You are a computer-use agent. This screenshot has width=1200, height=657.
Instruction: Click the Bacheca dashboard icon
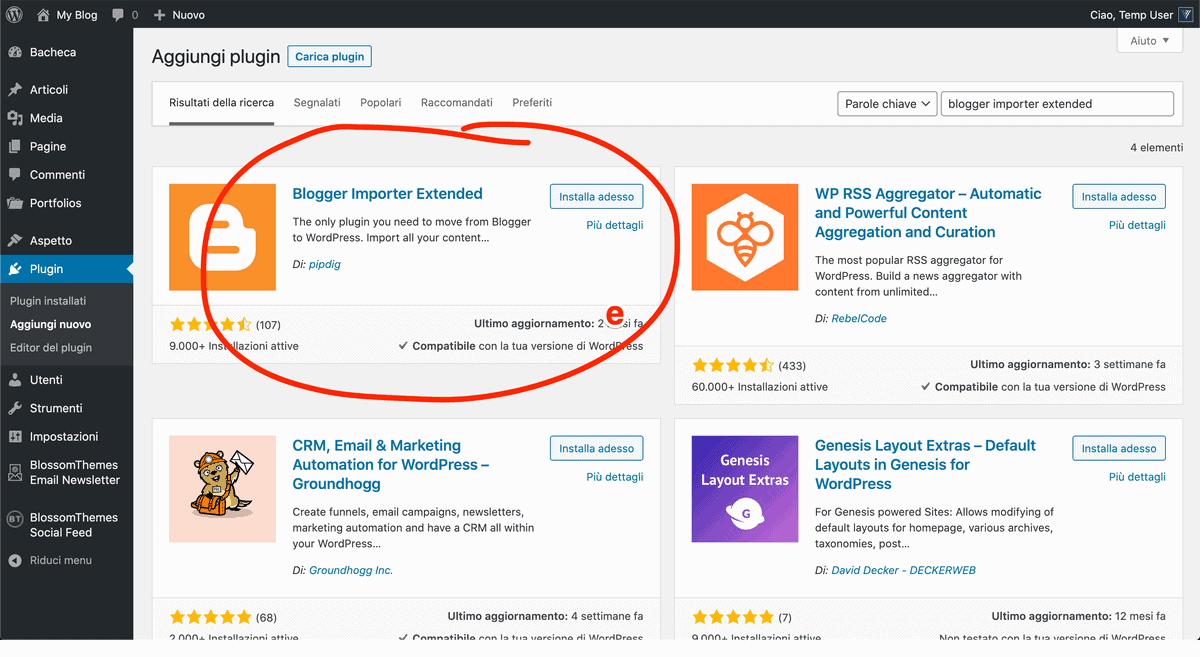point(15,52)
